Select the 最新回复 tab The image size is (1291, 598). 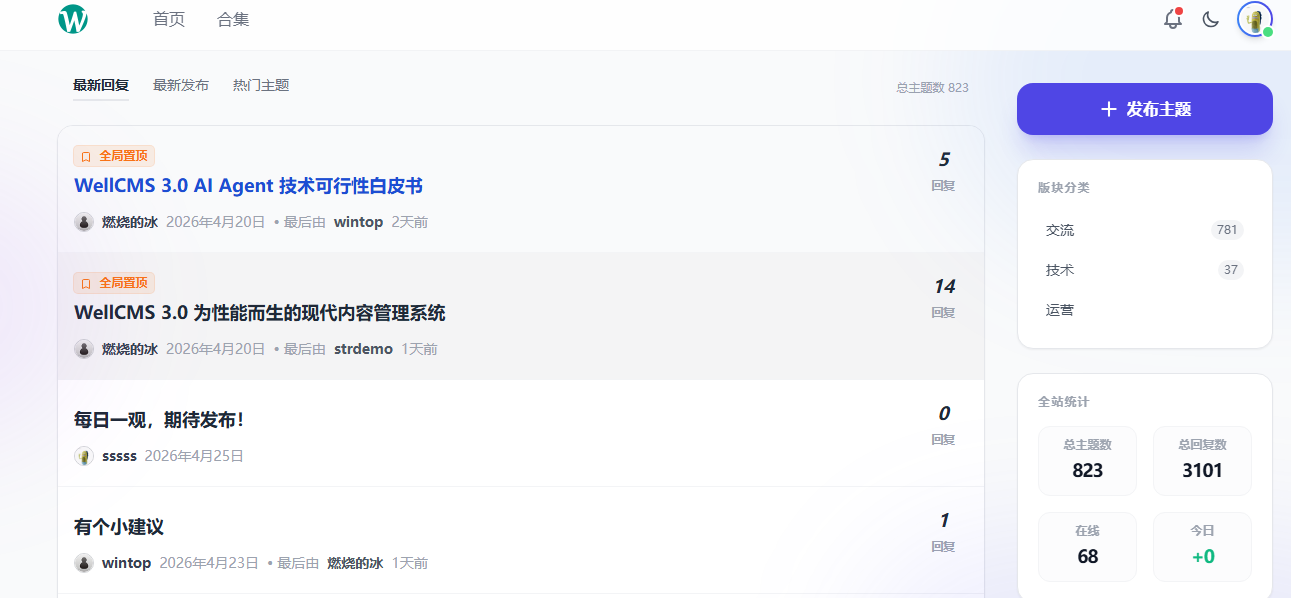101,85
